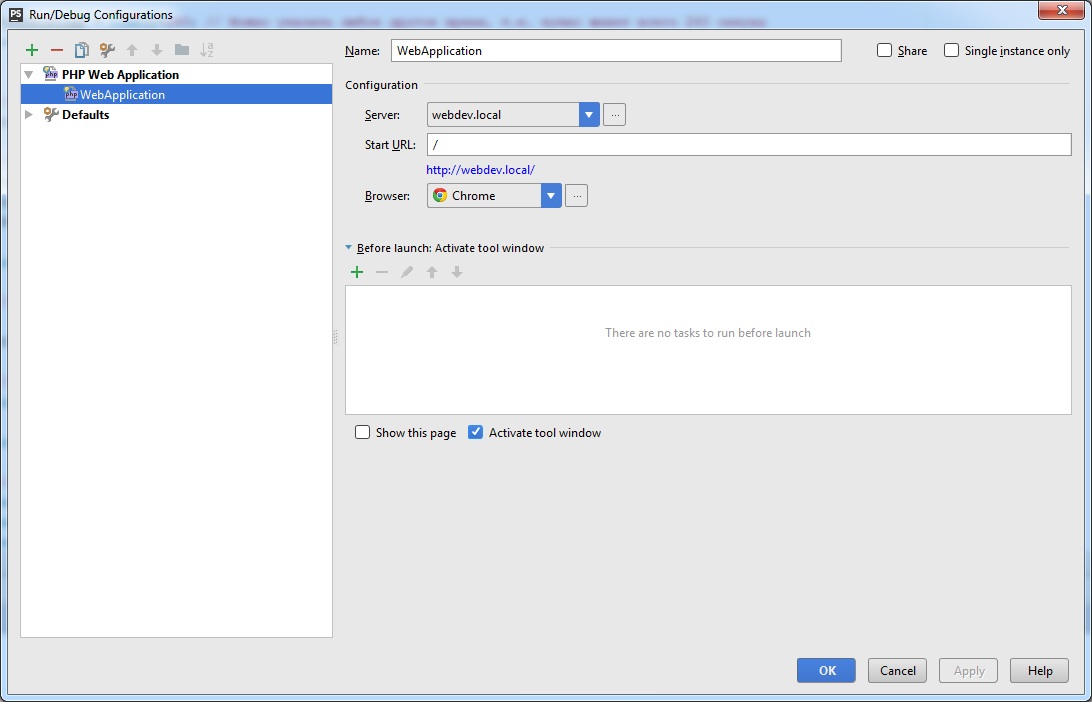
Task: Move the configuration up
Action: [132, 50]
